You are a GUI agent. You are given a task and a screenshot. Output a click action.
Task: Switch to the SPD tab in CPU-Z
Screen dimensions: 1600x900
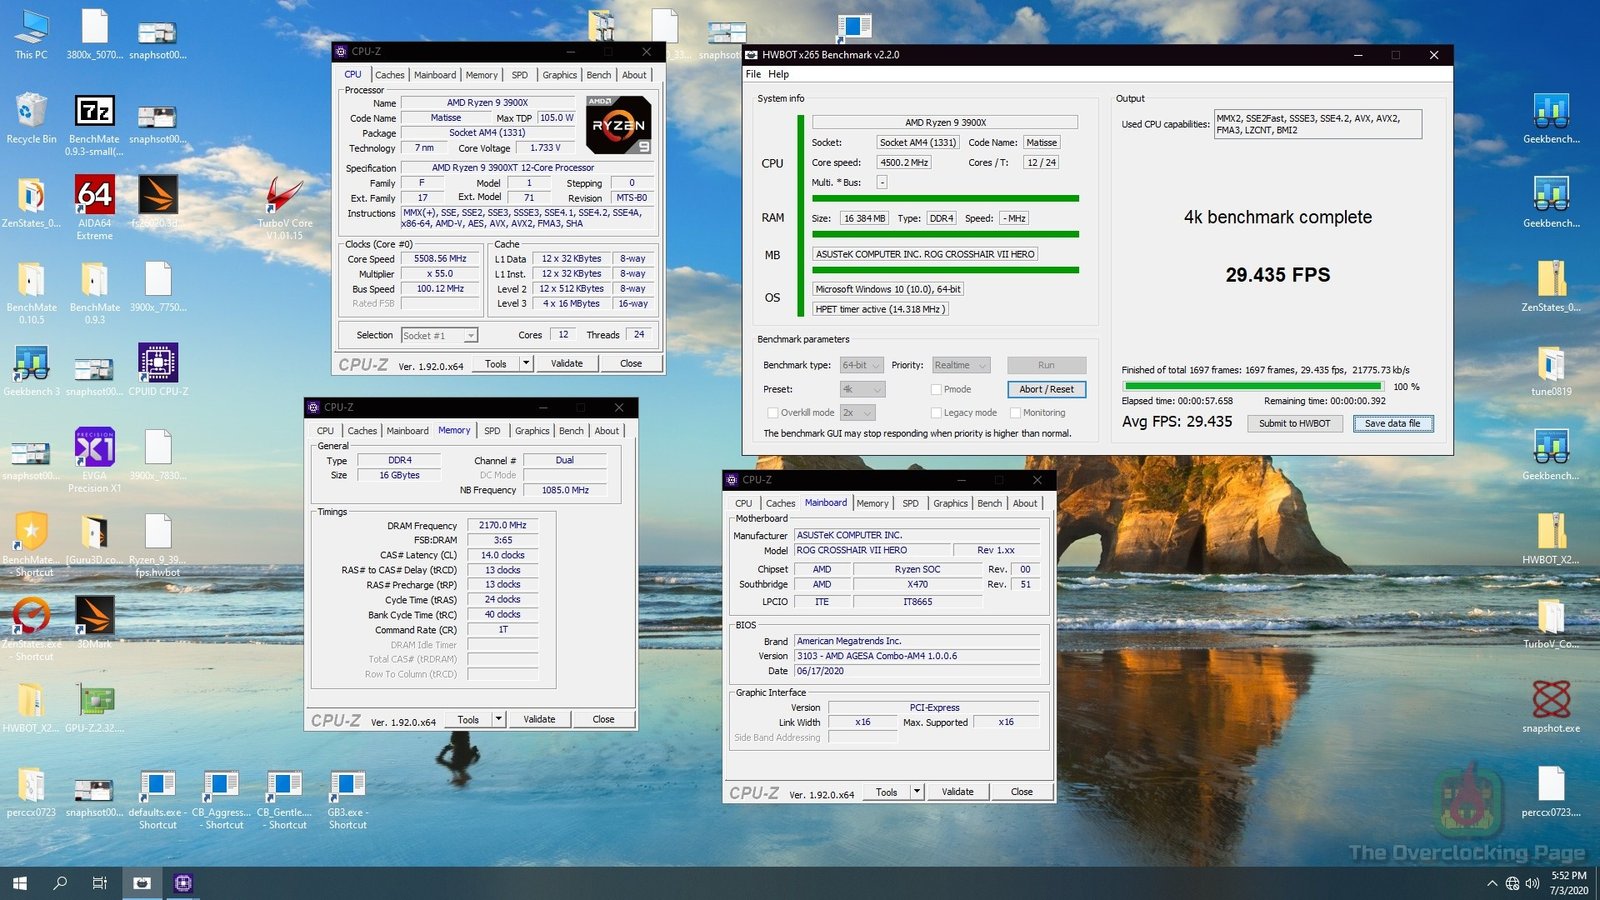519,74
